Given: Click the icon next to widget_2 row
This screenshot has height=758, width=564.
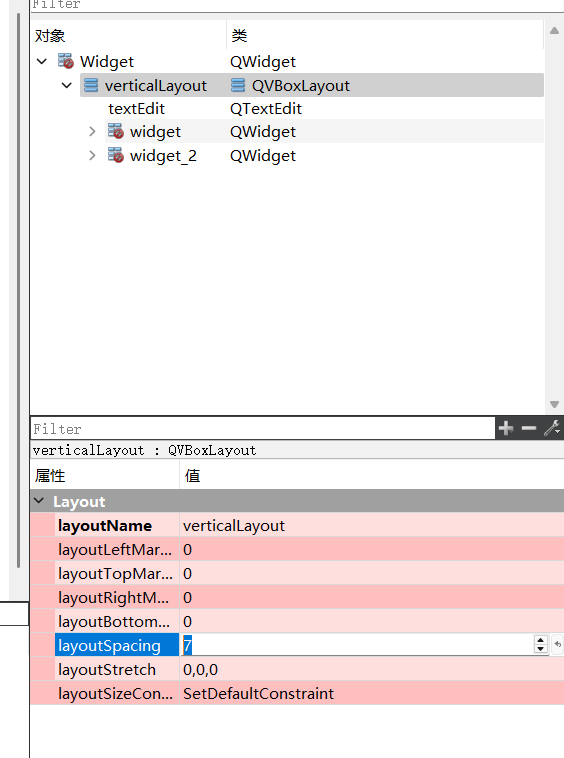Looking at the screenshot, I should [116, 155].
